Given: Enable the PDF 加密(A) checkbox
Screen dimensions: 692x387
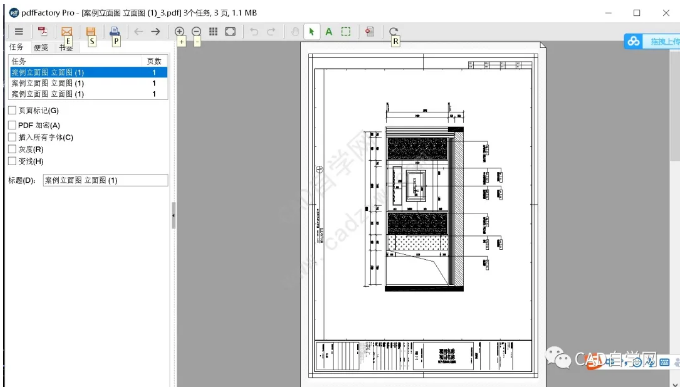Looking at the screenshot, I should (12, 125).
